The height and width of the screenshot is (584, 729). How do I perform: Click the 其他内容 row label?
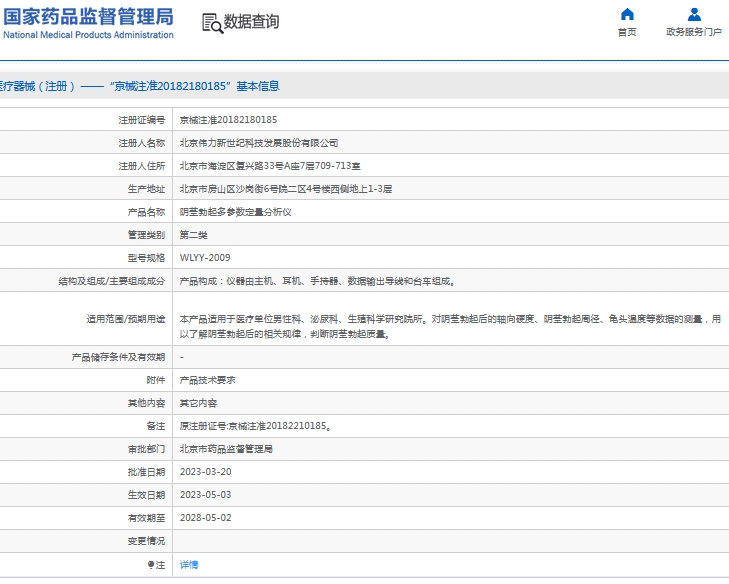click(146, 403)
